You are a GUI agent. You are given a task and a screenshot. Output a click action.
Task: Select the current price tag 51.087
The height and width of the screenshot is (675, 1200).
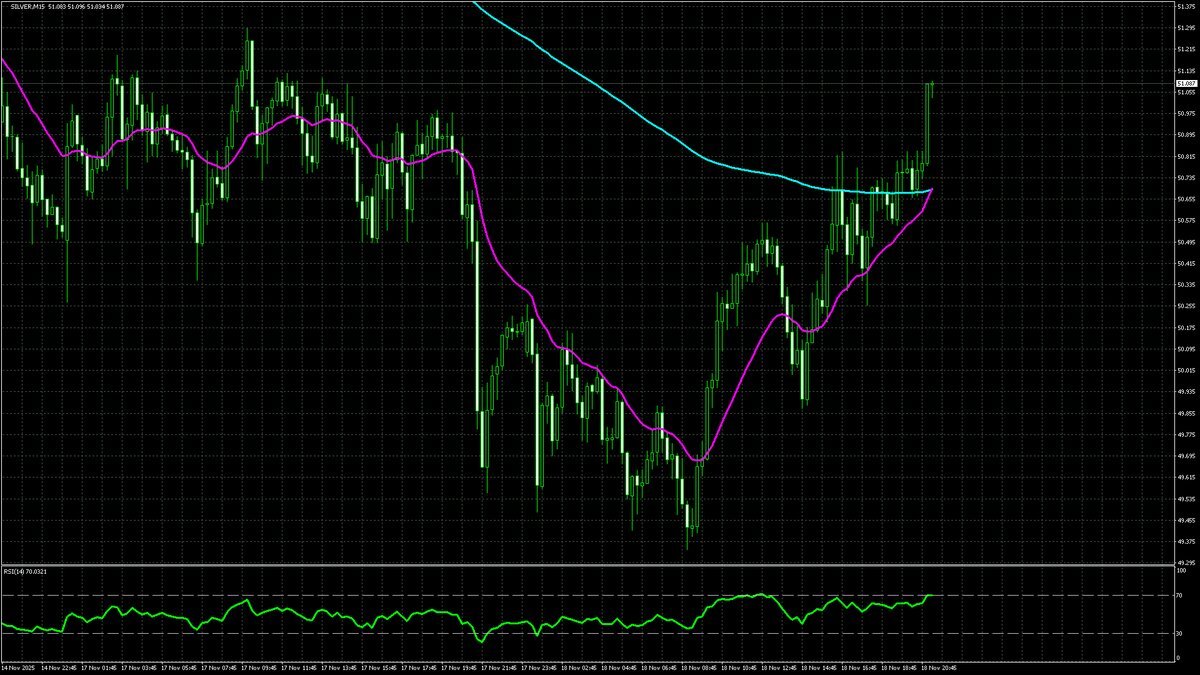pyautogui.click(x=1186, y=84)
